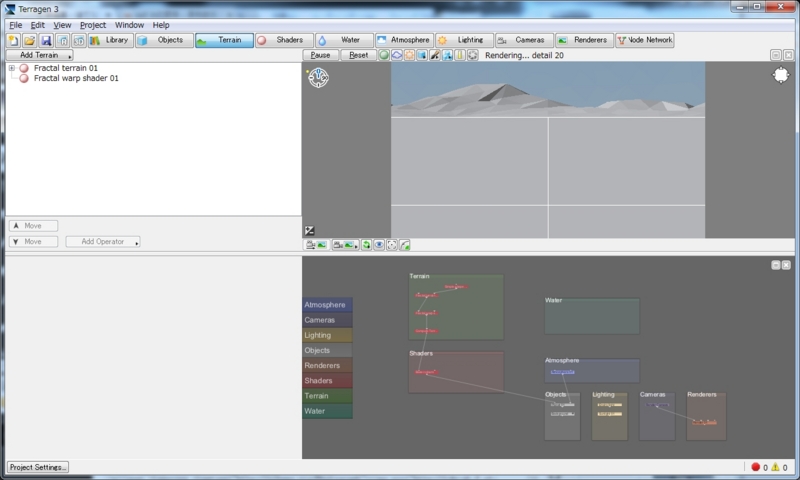This screenshot has height=480, width=800.
Task: Open the Node Network layout
Action: 645,40
